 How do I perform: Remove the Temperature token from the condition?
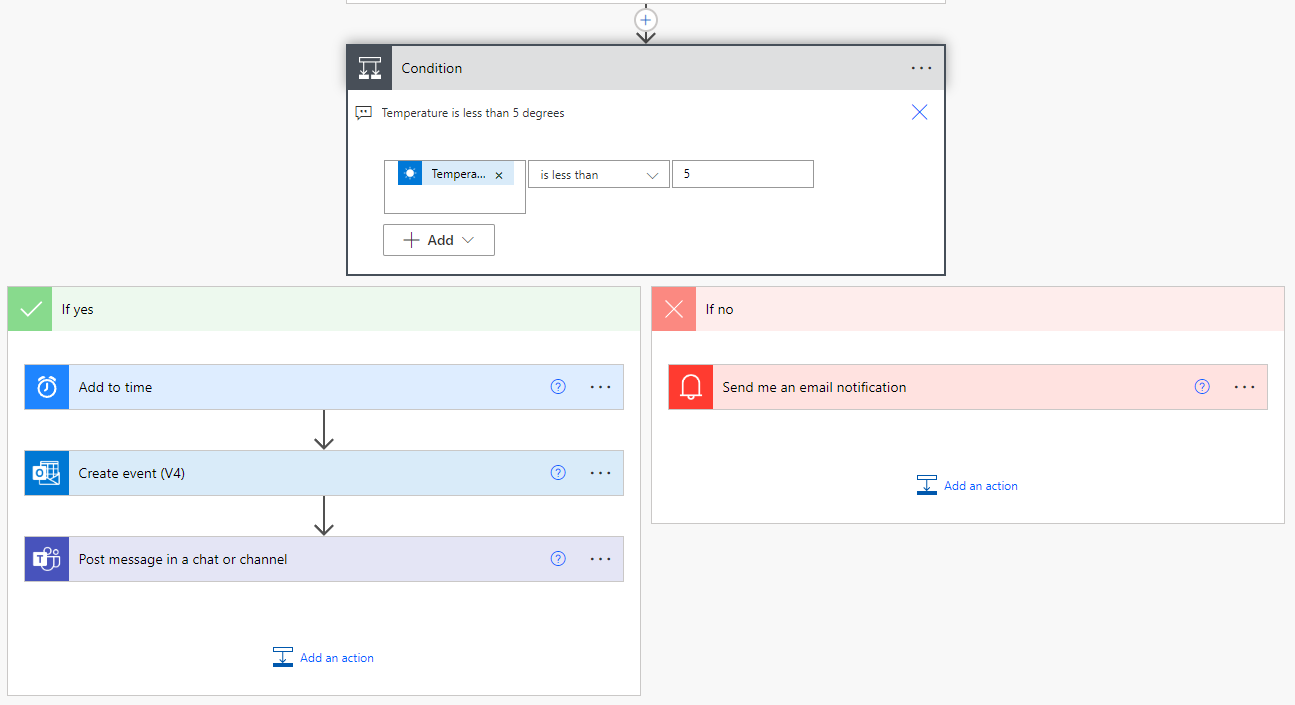tap(499, 175)
